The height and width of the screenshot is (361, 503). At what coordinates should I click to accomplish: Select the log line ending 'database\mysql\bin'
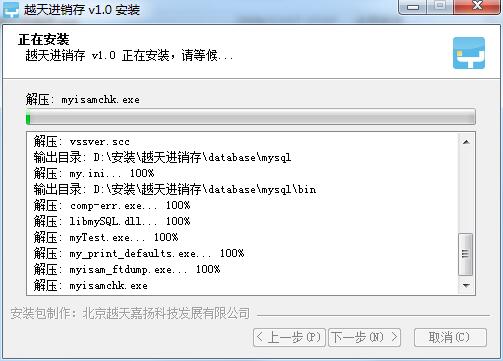(x=175, y=189)
